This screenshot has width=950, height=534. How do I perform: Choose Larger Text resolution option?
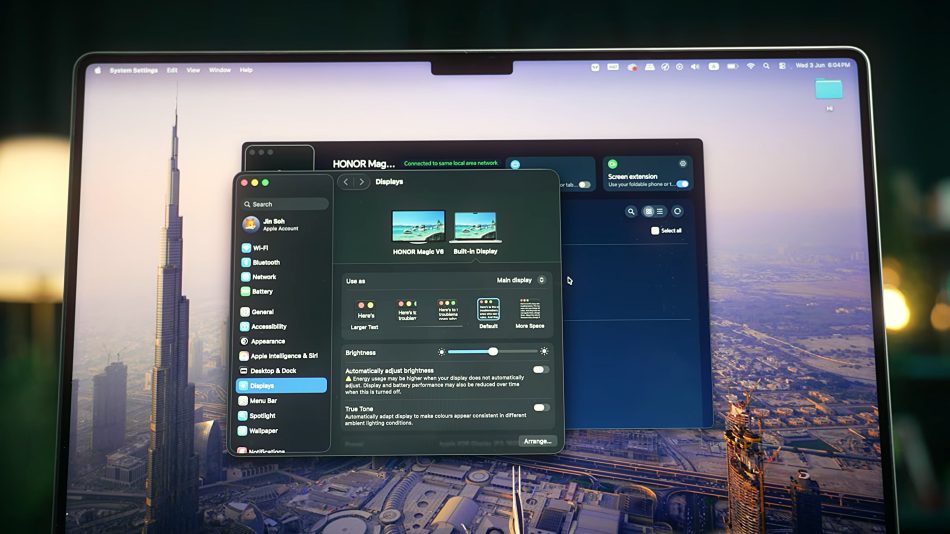(365, 315)
